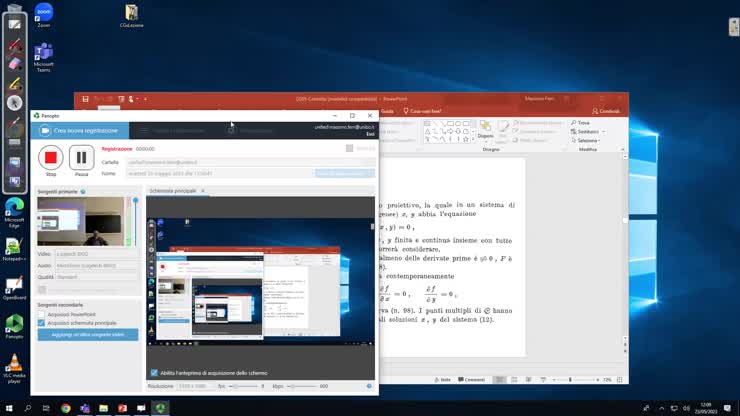Viewport: 740px width, 416px height.
Task: Enable Acquisisci PowerPoint checkbox
Action: tap(41, 313)
